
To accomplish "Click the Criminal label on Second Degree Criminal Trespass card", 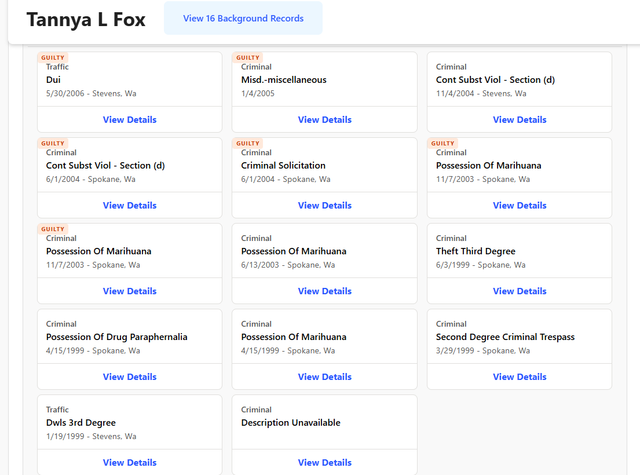I will pos(451,324).
